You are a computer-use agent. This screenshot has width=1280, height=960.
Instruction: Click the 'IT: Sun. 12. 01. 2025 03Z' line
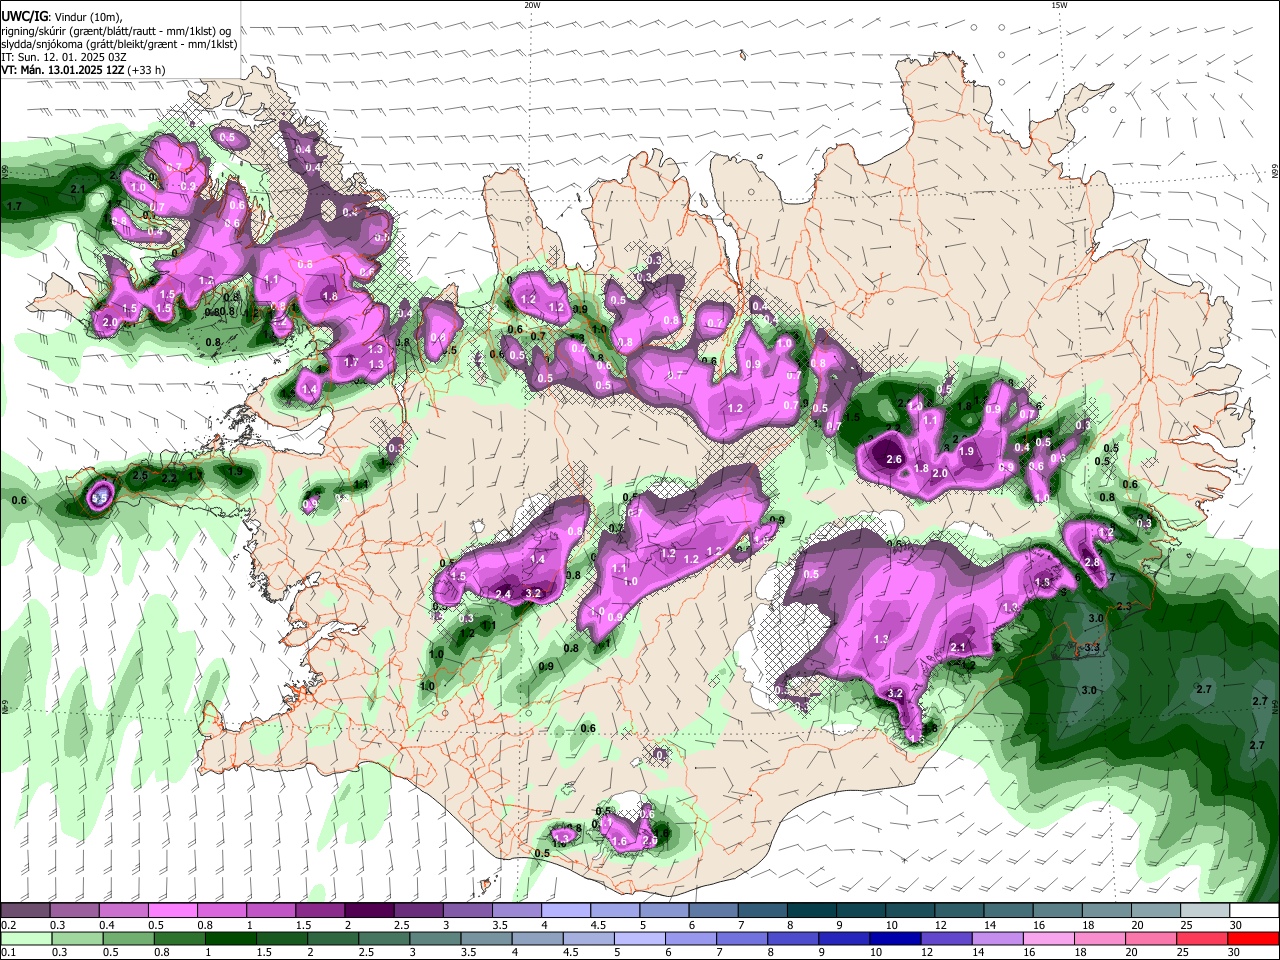[x=63, y=57]
